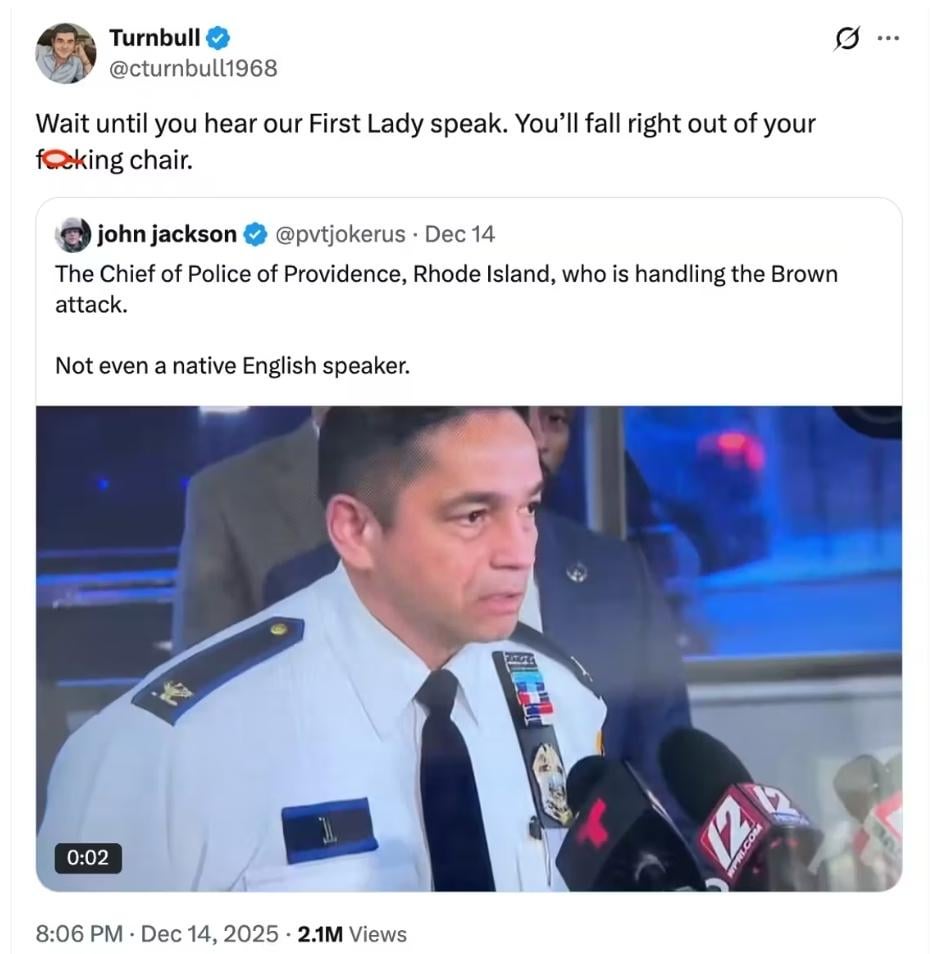Open the three-dot more options menu

click(888, 39)
